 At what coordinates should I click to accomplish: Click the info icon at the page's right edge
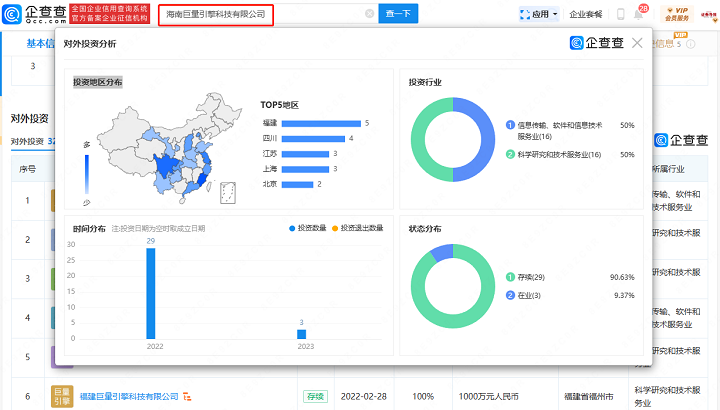(x=691, y=44)
